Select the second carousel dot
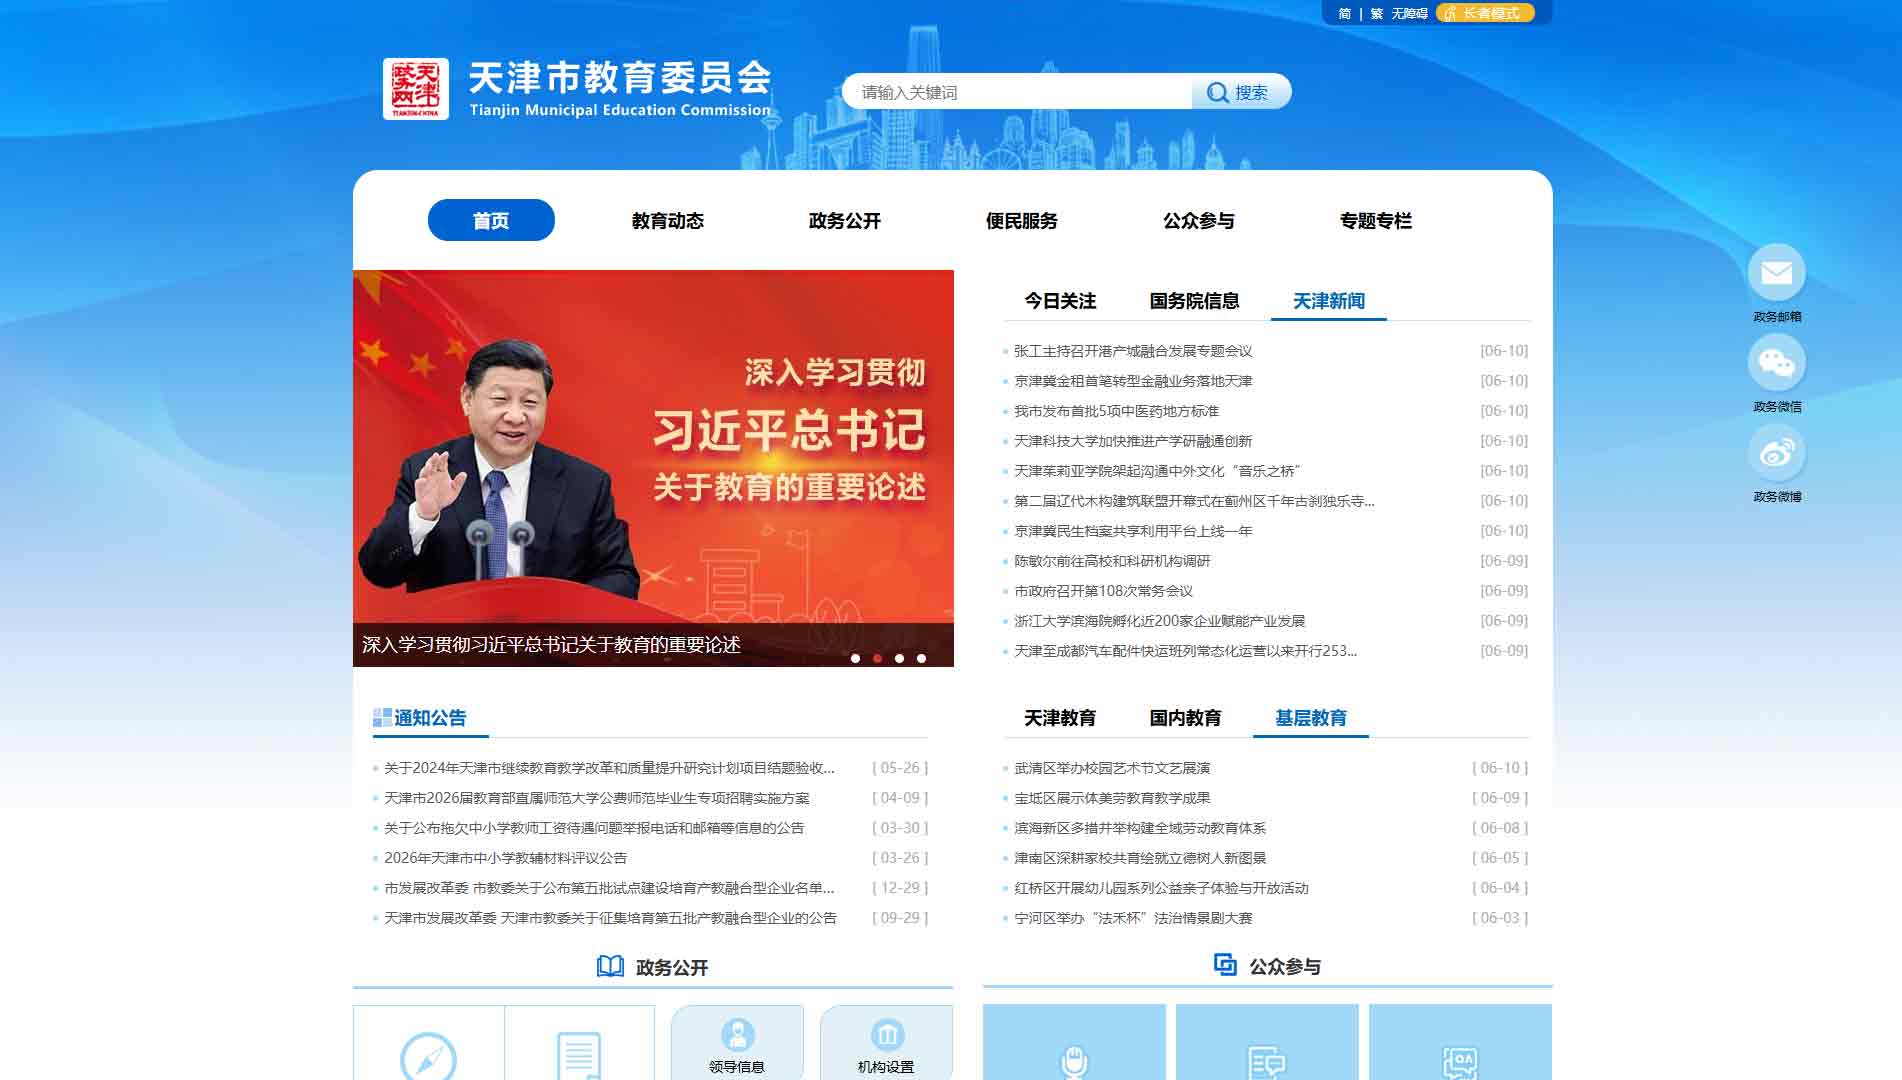The image size is (1902, 1080). pos(877,658)
